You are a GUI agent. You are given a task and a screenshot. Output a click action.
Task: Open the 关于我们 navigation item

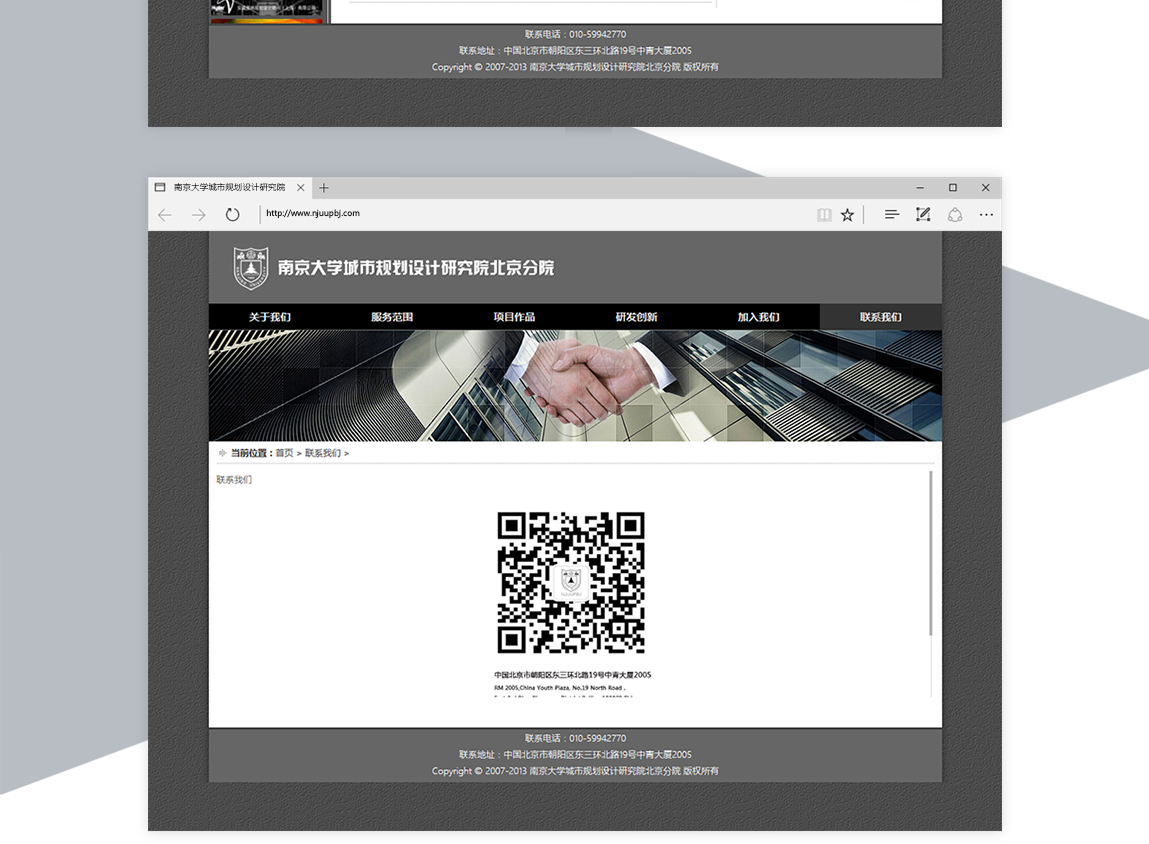pos(270,317)
